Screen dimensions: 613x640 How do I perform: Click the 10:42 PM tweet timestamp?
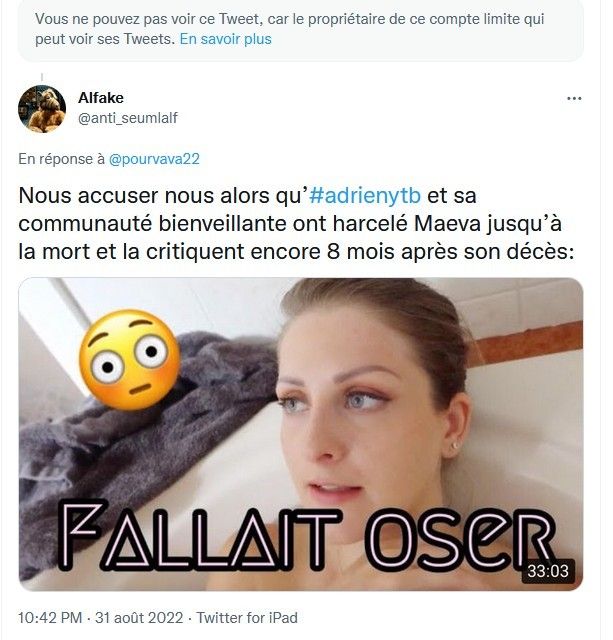click(x=50, y=618)
